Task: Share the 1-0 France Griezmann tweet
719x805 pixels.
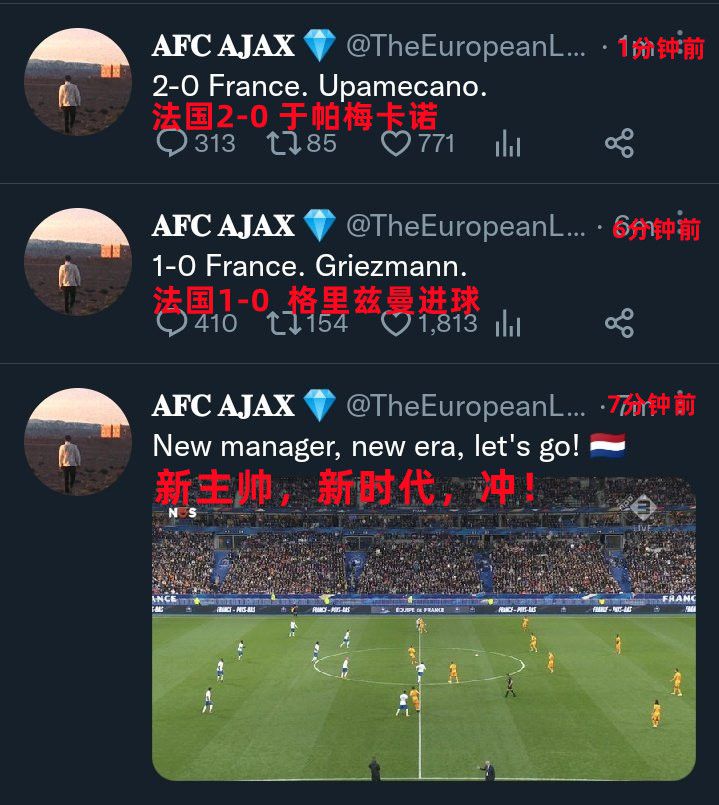Action: pos(619,323)
